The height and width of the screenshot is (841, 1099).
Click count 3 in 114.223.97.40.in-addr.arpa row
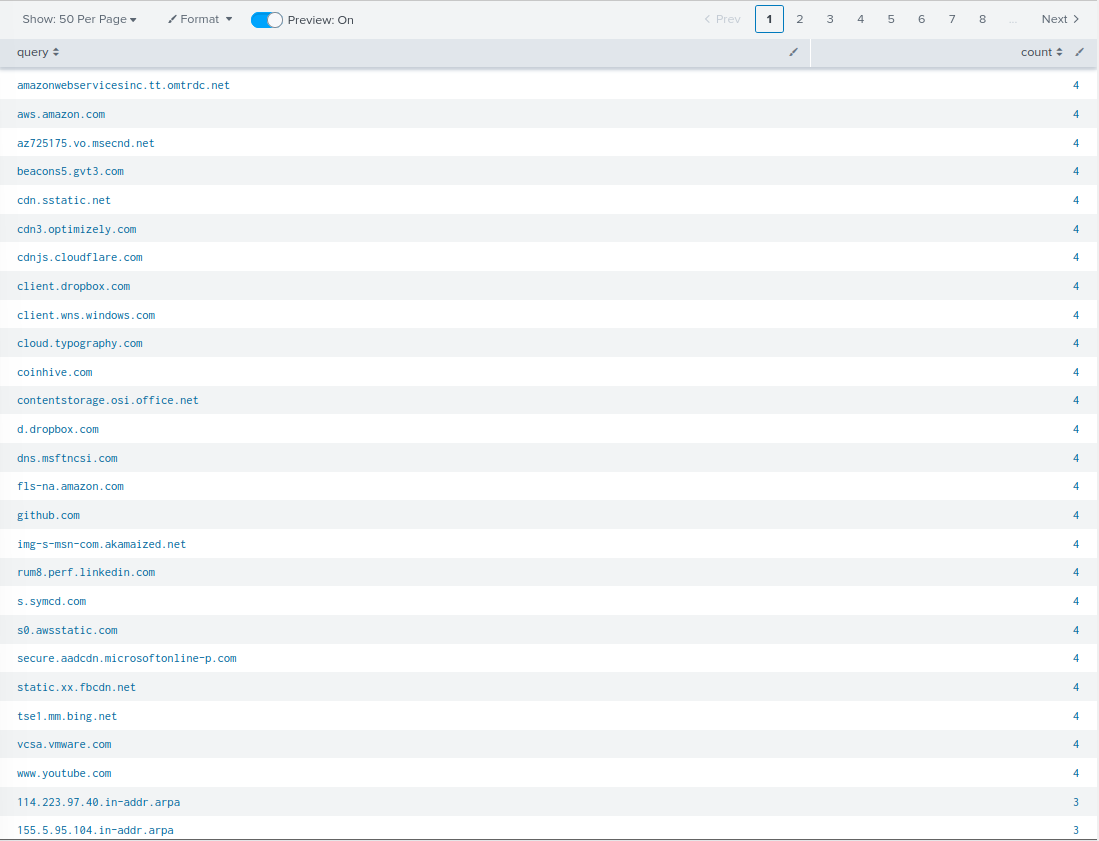(x=1076, y=802)
